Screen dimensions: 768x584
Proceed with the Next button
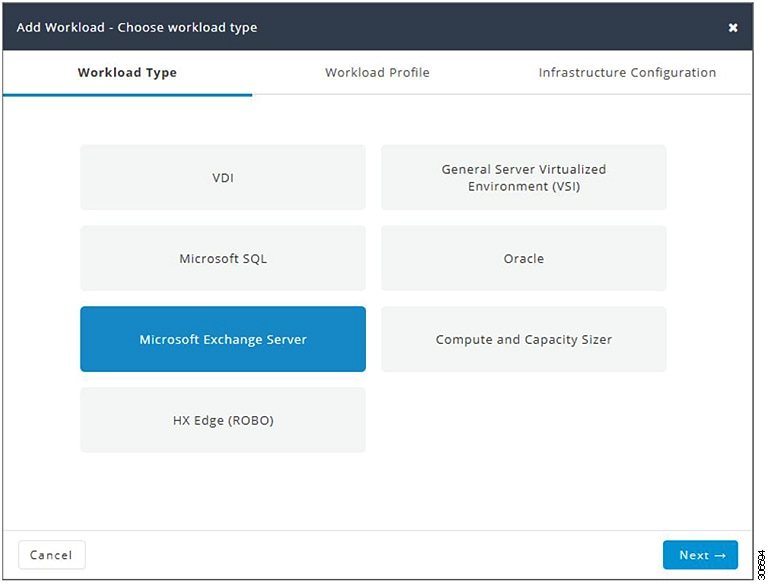coord(700,555)
